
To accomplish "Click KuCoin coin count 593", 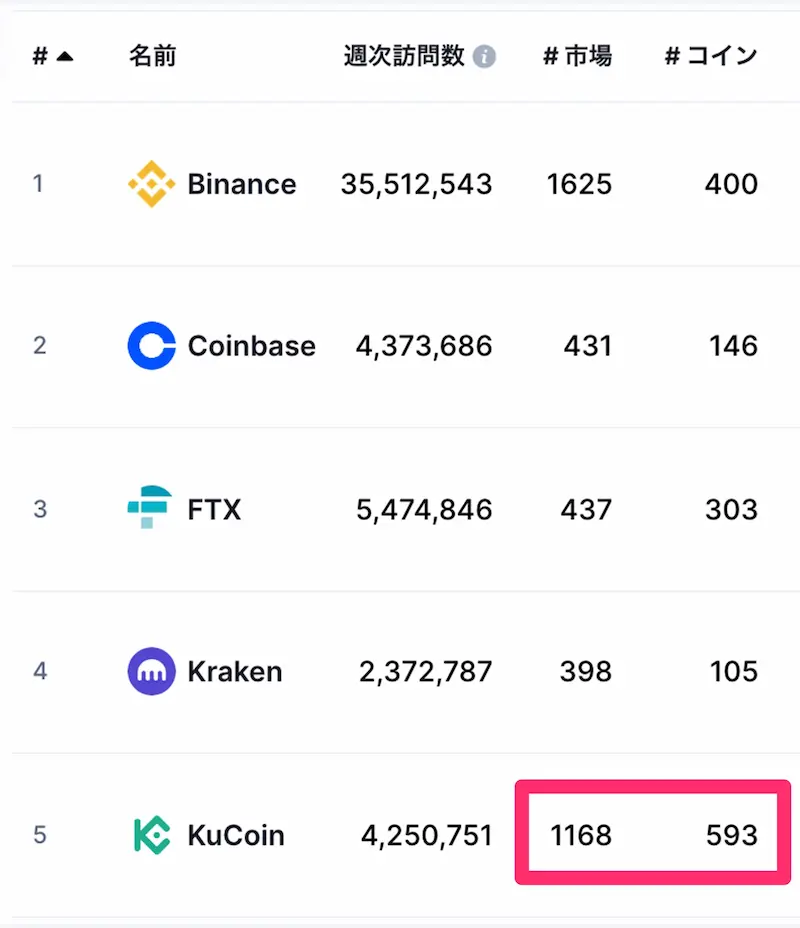I will click(731, 835).
